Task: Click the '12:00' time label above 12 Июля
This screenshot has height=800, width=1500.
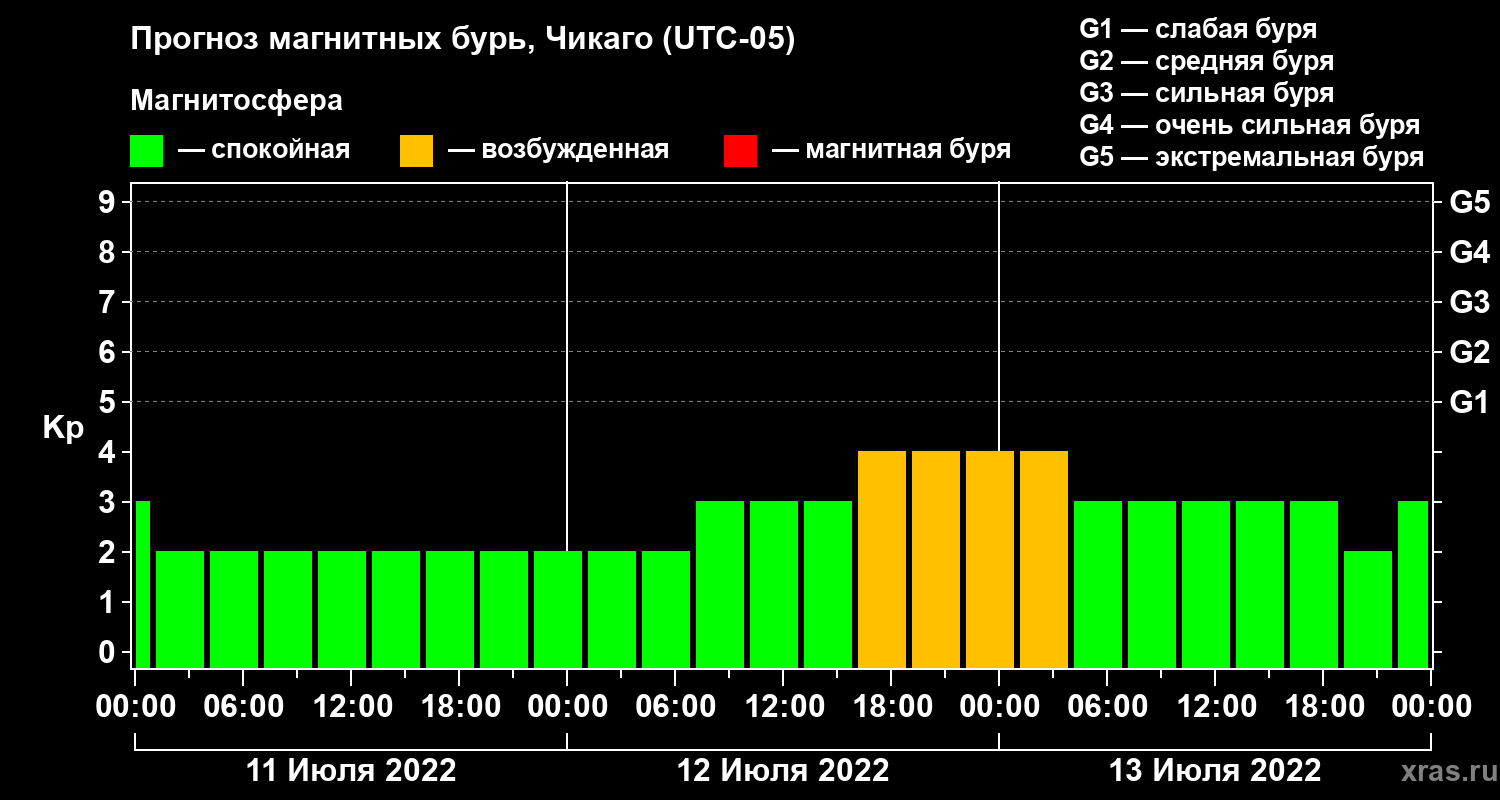Action: [783, 706]
